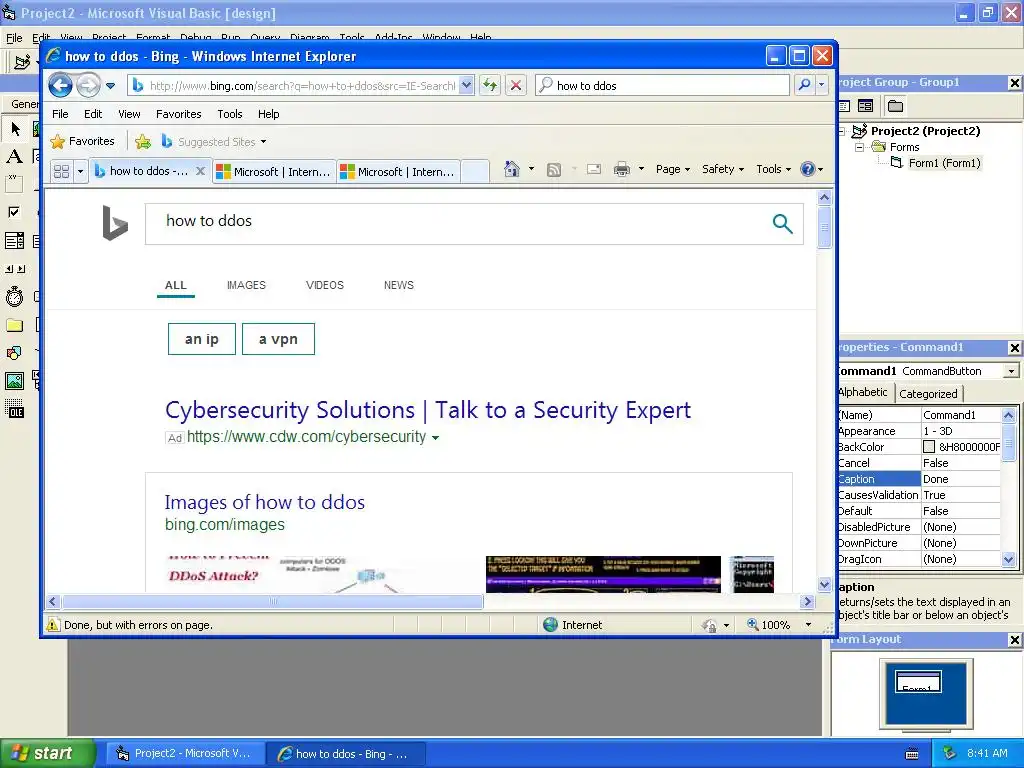Click View Object icon in Project panel
The width and height of the screenshot is (1024, 768).
pos(865,106)
